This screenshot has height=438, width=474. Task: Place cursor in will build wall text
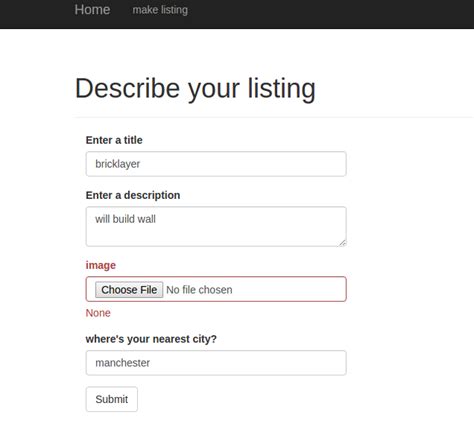[x=125, y=219]
